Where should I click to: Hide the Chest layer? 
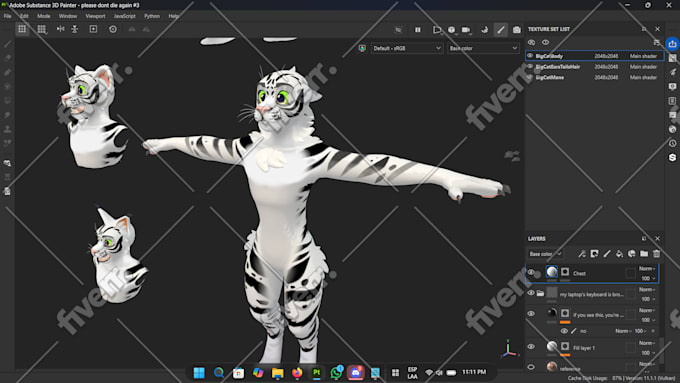(531, 272)
